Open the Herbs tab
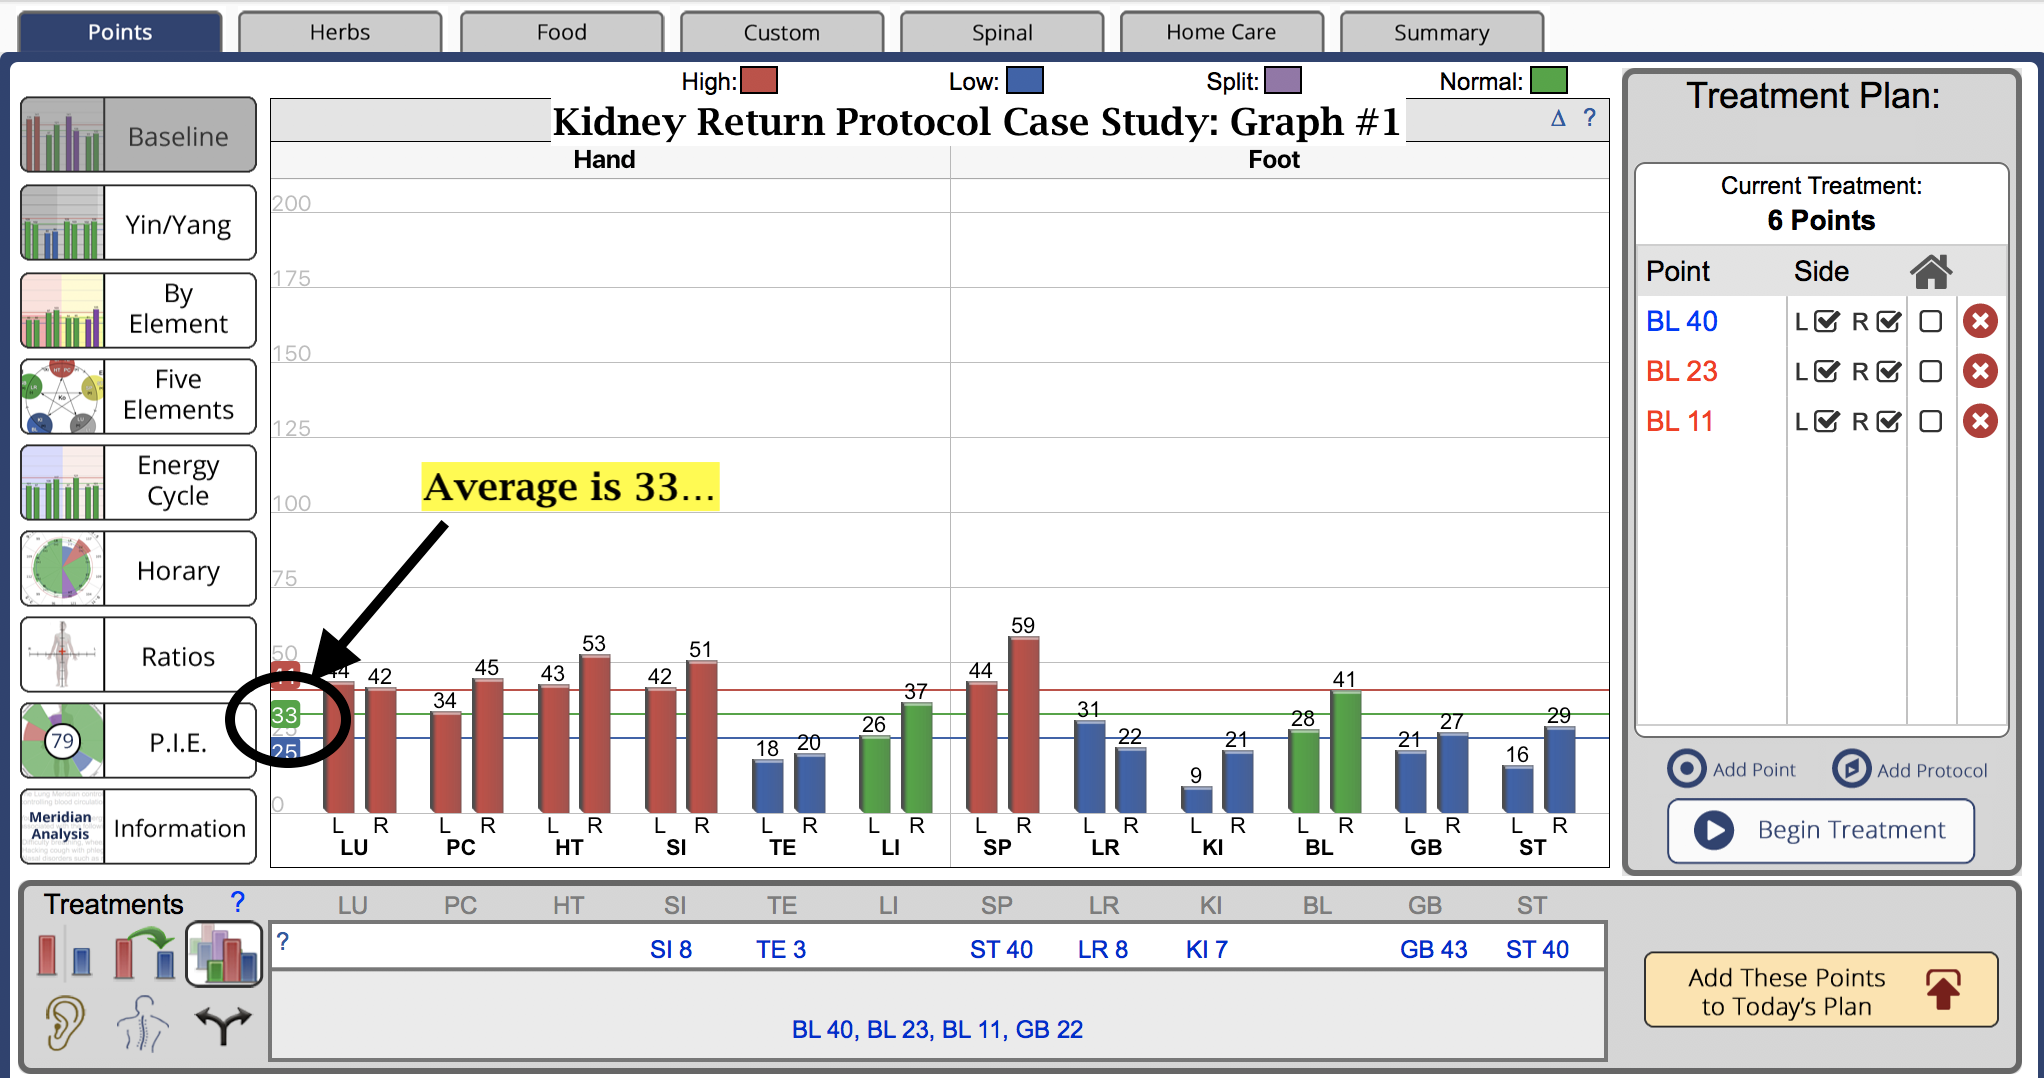 [340, 32]
